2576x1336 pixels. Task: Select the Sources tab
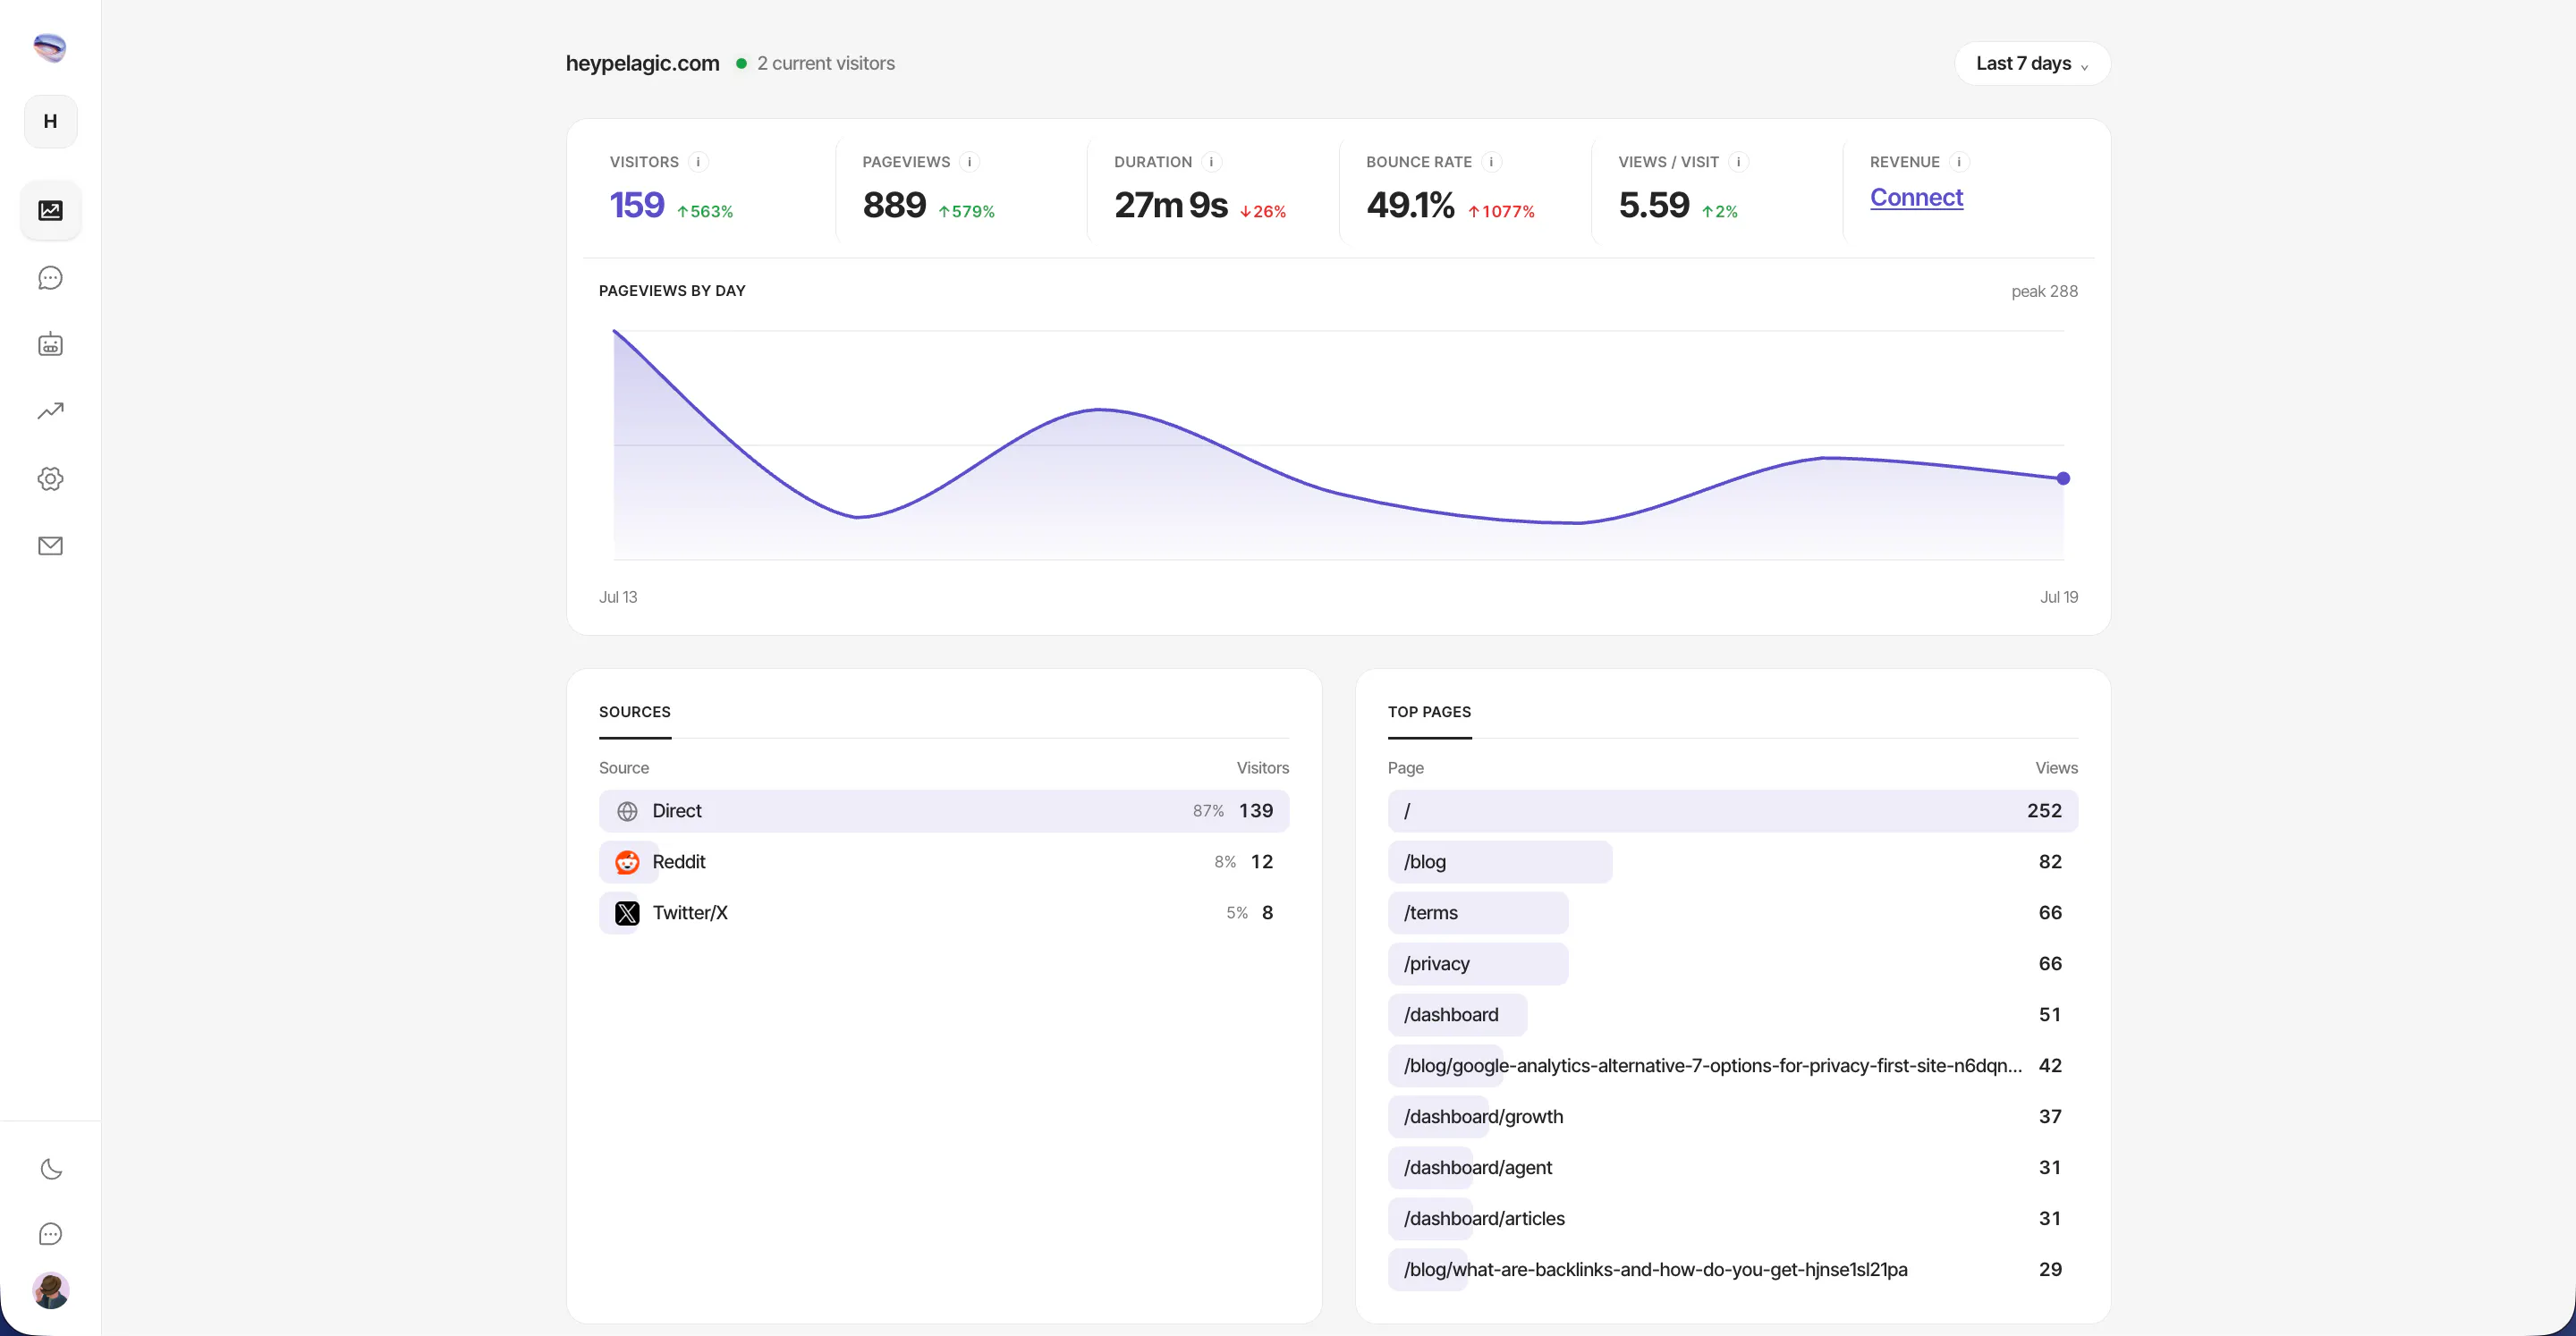[x=635, y=712]
